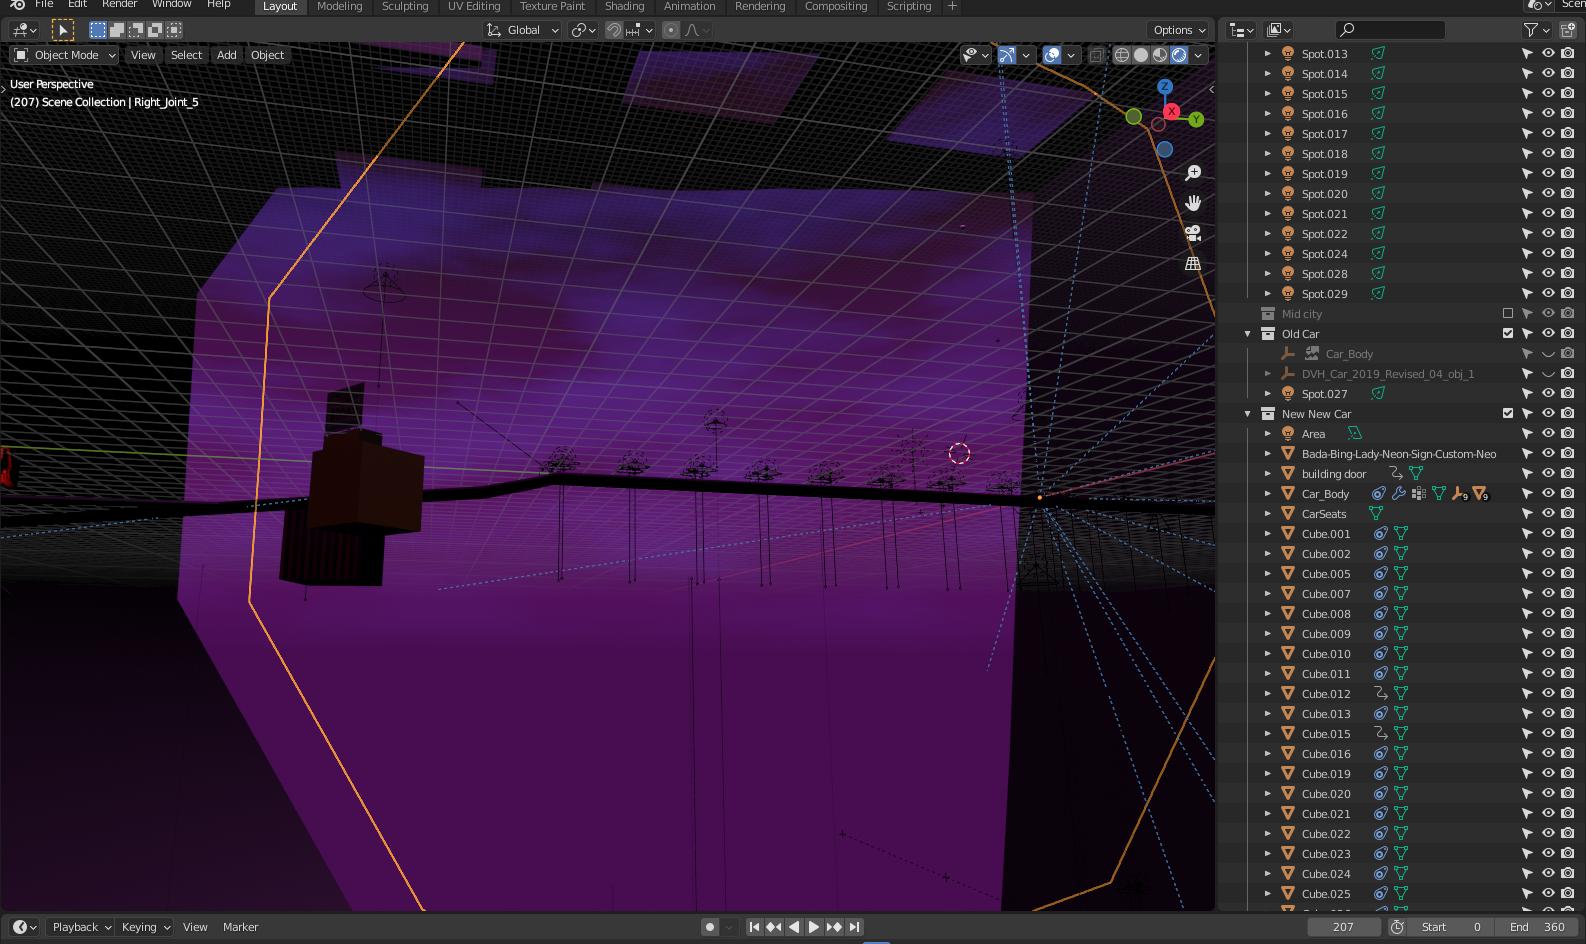Open viewport Object menu

tap(267, 55)
